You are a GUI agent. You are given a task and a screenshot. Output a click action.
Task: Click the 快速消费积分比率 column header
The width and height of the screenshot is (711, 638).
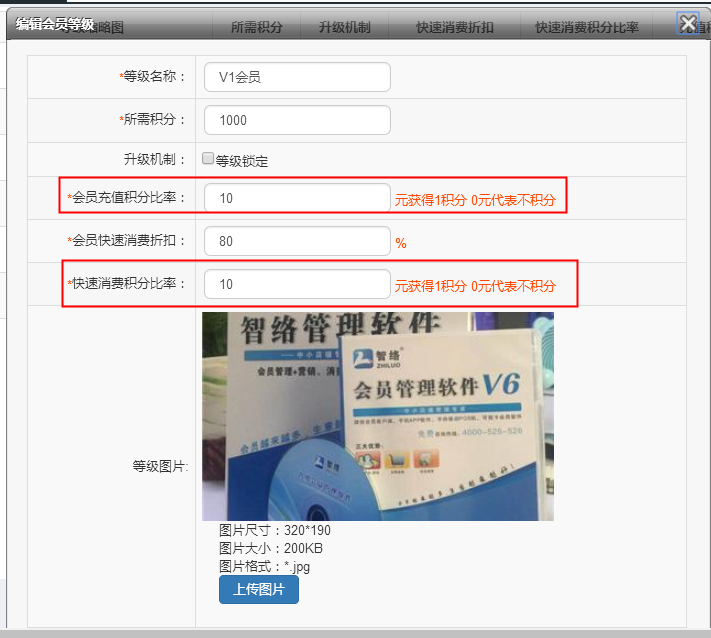coord(587,27)
